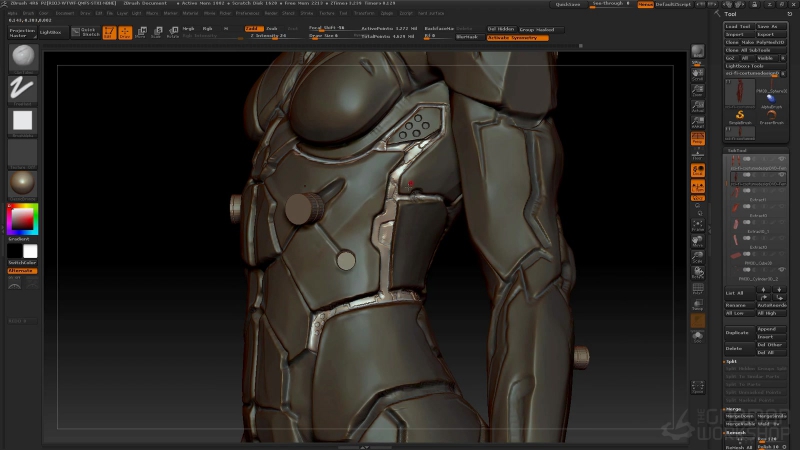800x450 pixels.
Task: Toggle Solo mode
Action: 697,337
